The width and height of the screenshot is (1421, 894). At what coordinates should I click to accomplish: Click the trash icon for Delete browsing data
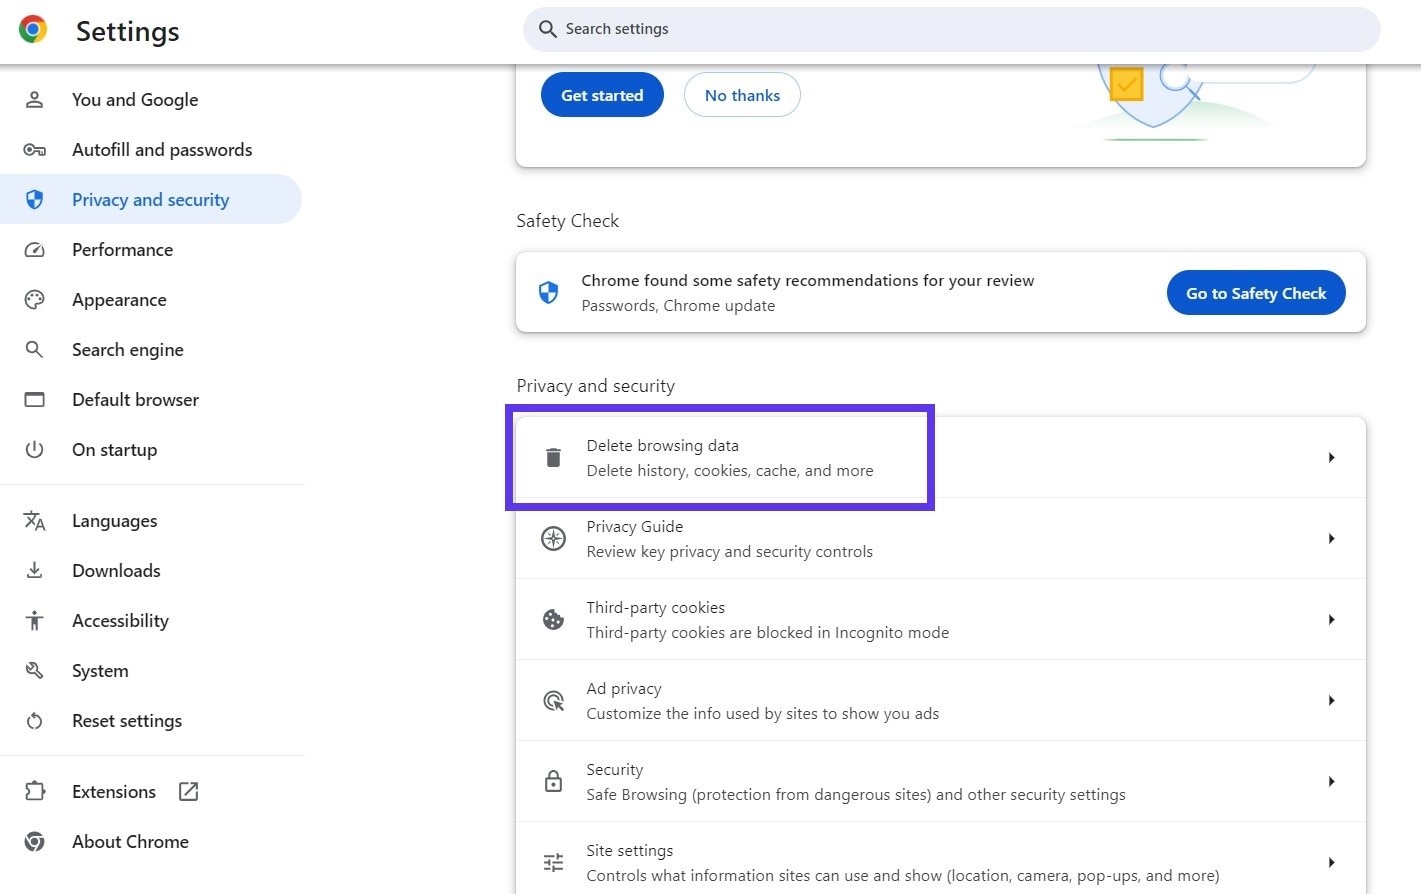[553, 457]
